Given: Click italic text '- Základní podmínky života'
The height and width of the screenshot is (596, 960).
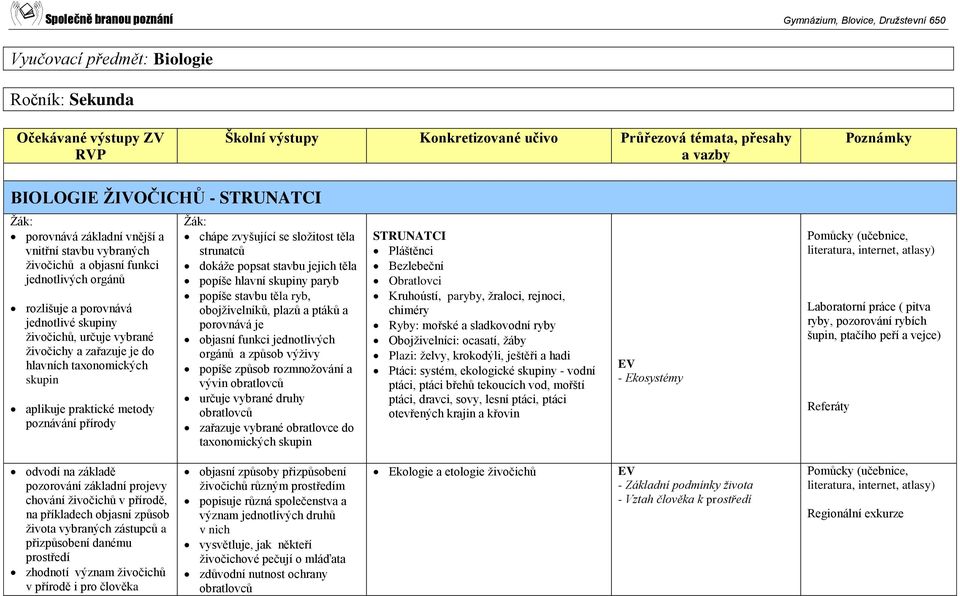Looking at the screenshot, I should click(x=686, y=485).
